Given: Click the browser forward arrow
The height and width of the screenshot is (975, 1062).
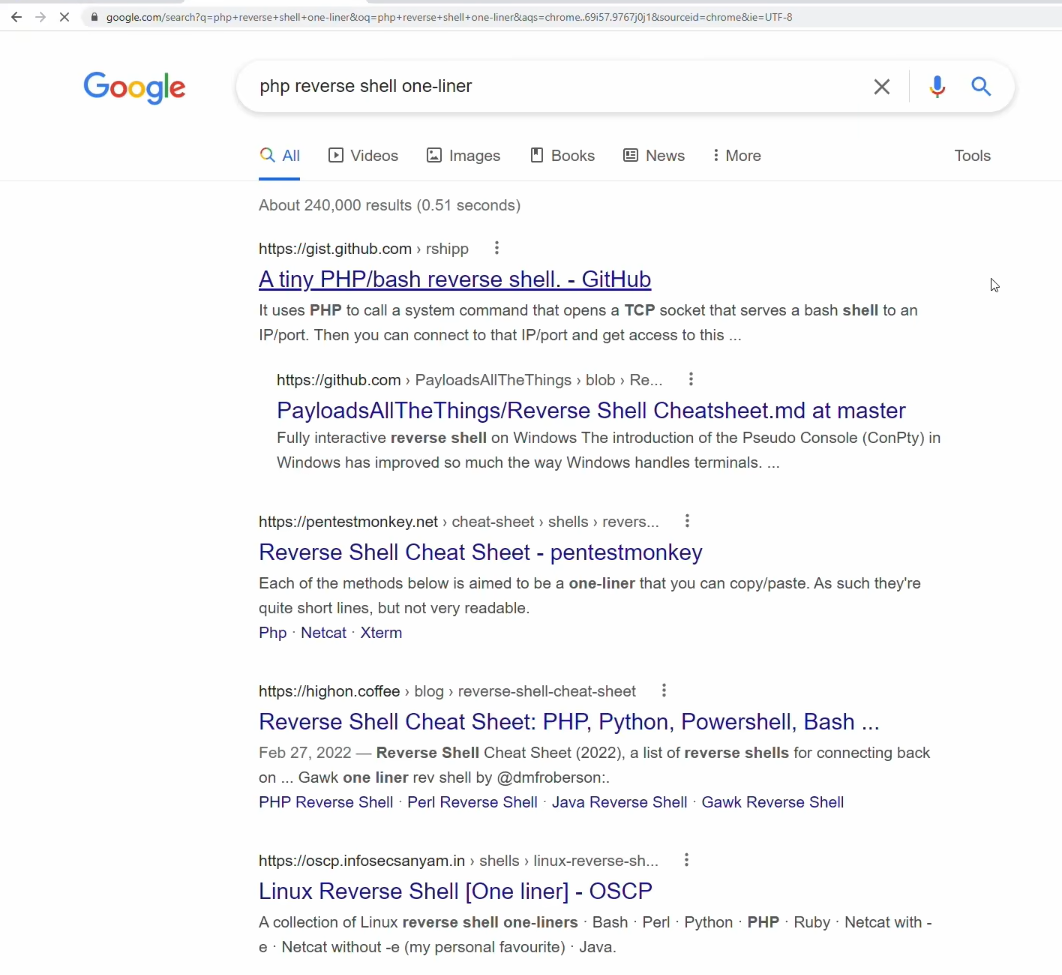Looking at the screenshot, I should point(41,17).
